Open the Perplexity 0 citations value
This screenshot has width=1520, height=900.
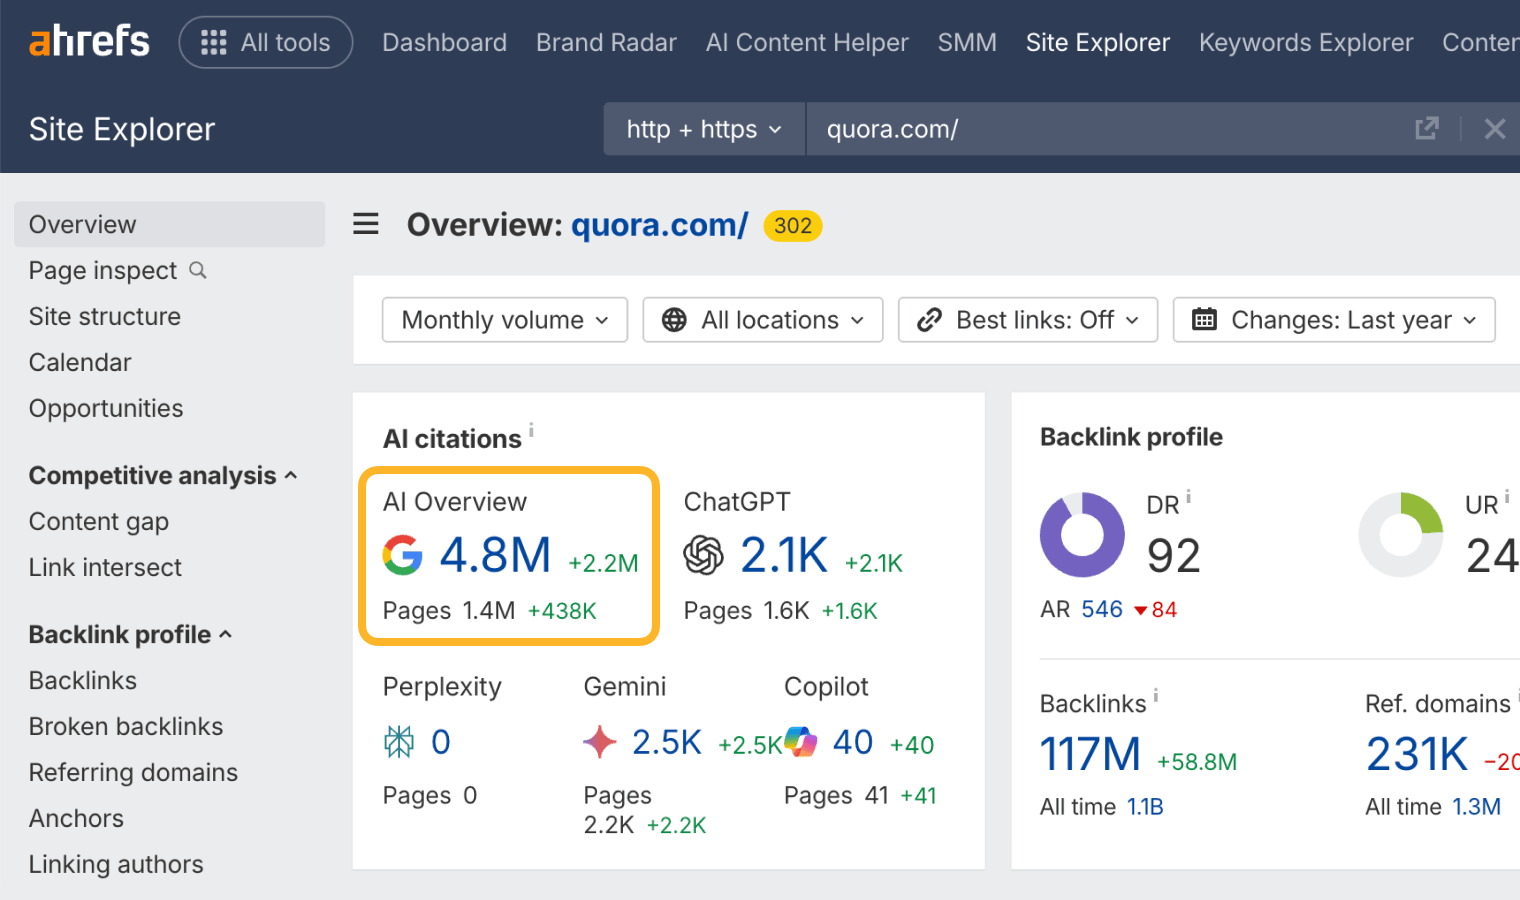pos(441,742)
